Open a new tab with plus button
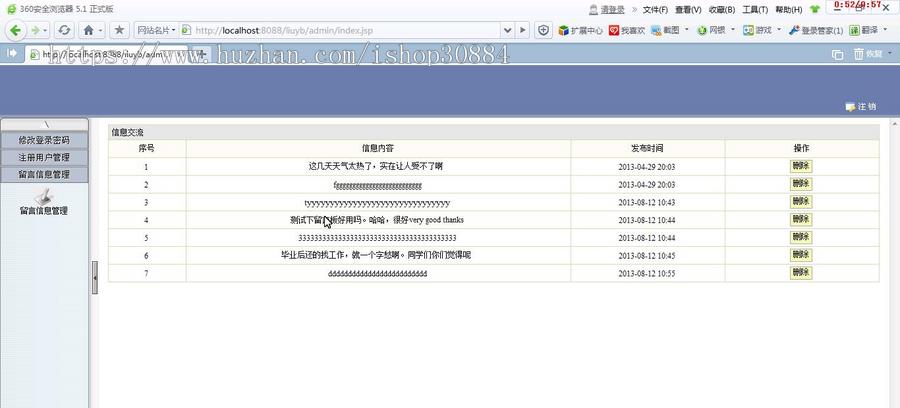The image size is (900, 408). tap(202, 54)
